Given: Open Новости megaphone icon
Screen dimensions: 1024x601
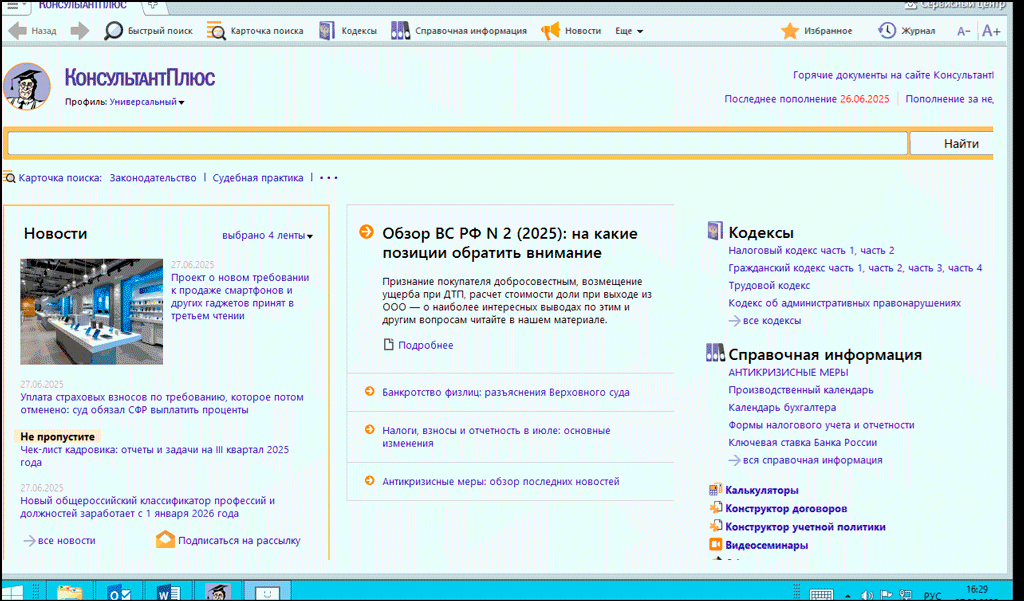Looking at the screenshot, I should (x=551, y=31).
